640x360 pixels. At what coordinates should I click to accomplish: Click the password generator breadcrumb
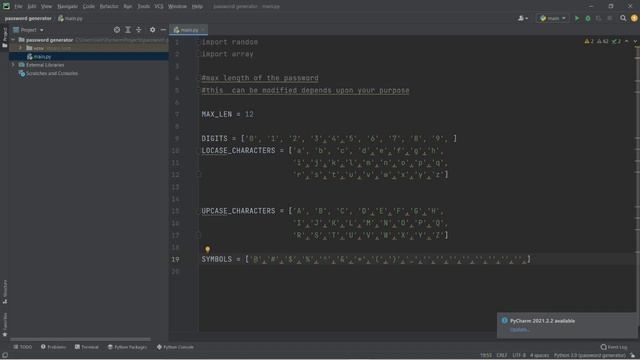point(28,18)
